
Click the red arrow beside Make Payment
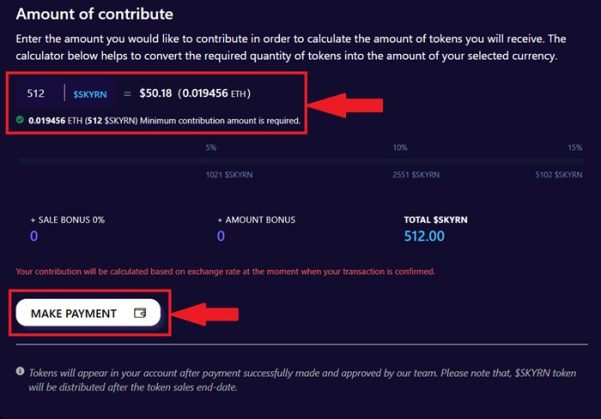(207, 314)
